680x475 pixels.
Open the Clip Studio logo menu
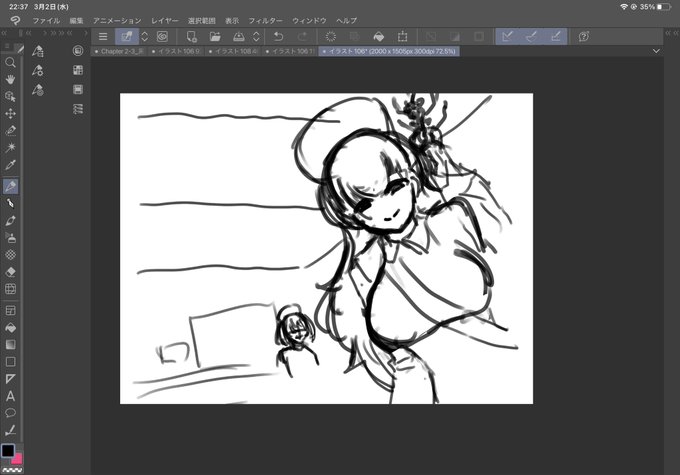coord(15,20)
